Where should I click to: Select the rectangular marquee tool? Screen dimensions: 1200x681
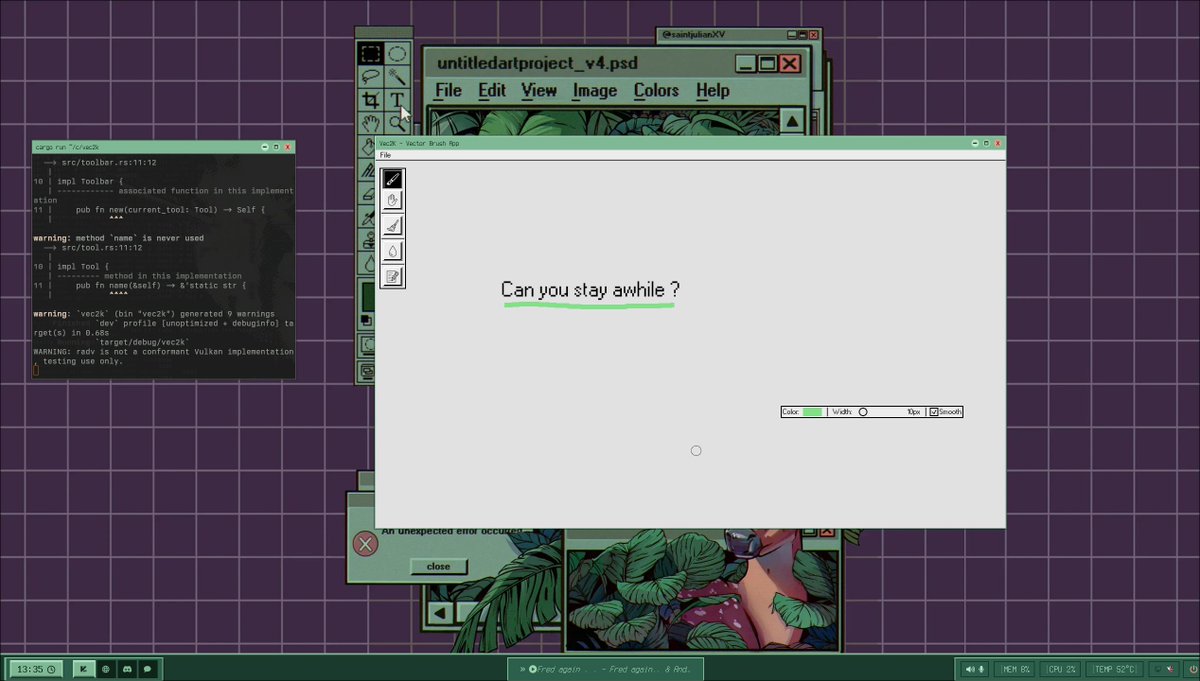coord(371,54)
